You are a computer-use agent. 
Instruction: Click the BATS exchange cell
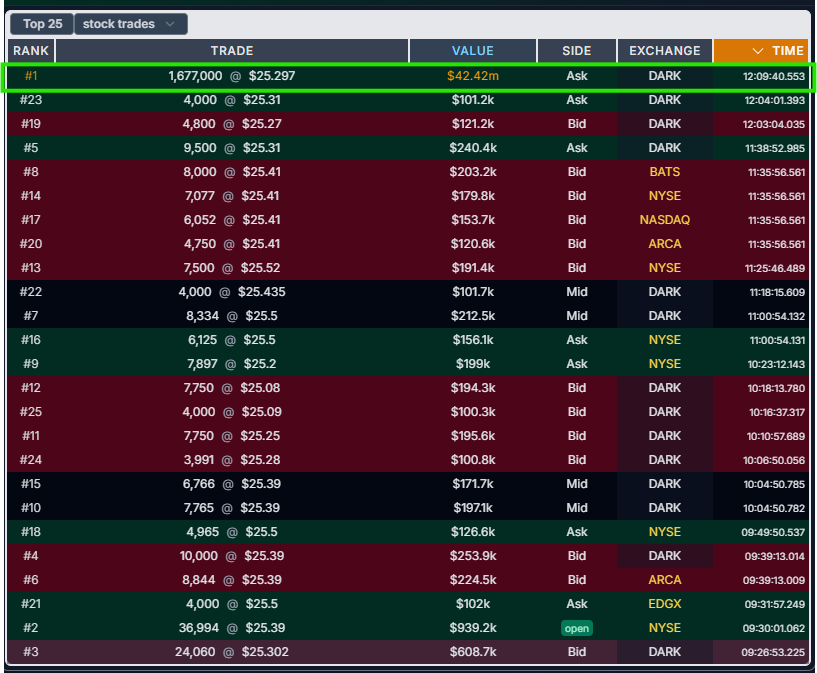click(x=665, y=172)
